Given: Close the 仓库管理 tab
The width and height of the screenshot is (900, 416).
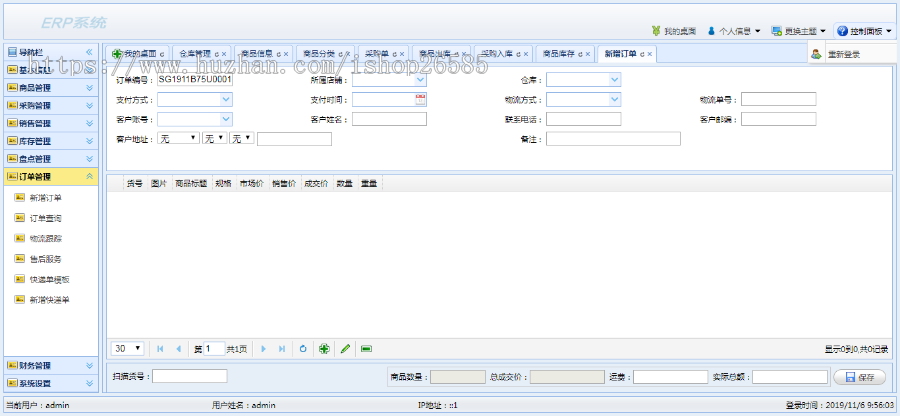Looking at the screenshot, I should (224, 54).
